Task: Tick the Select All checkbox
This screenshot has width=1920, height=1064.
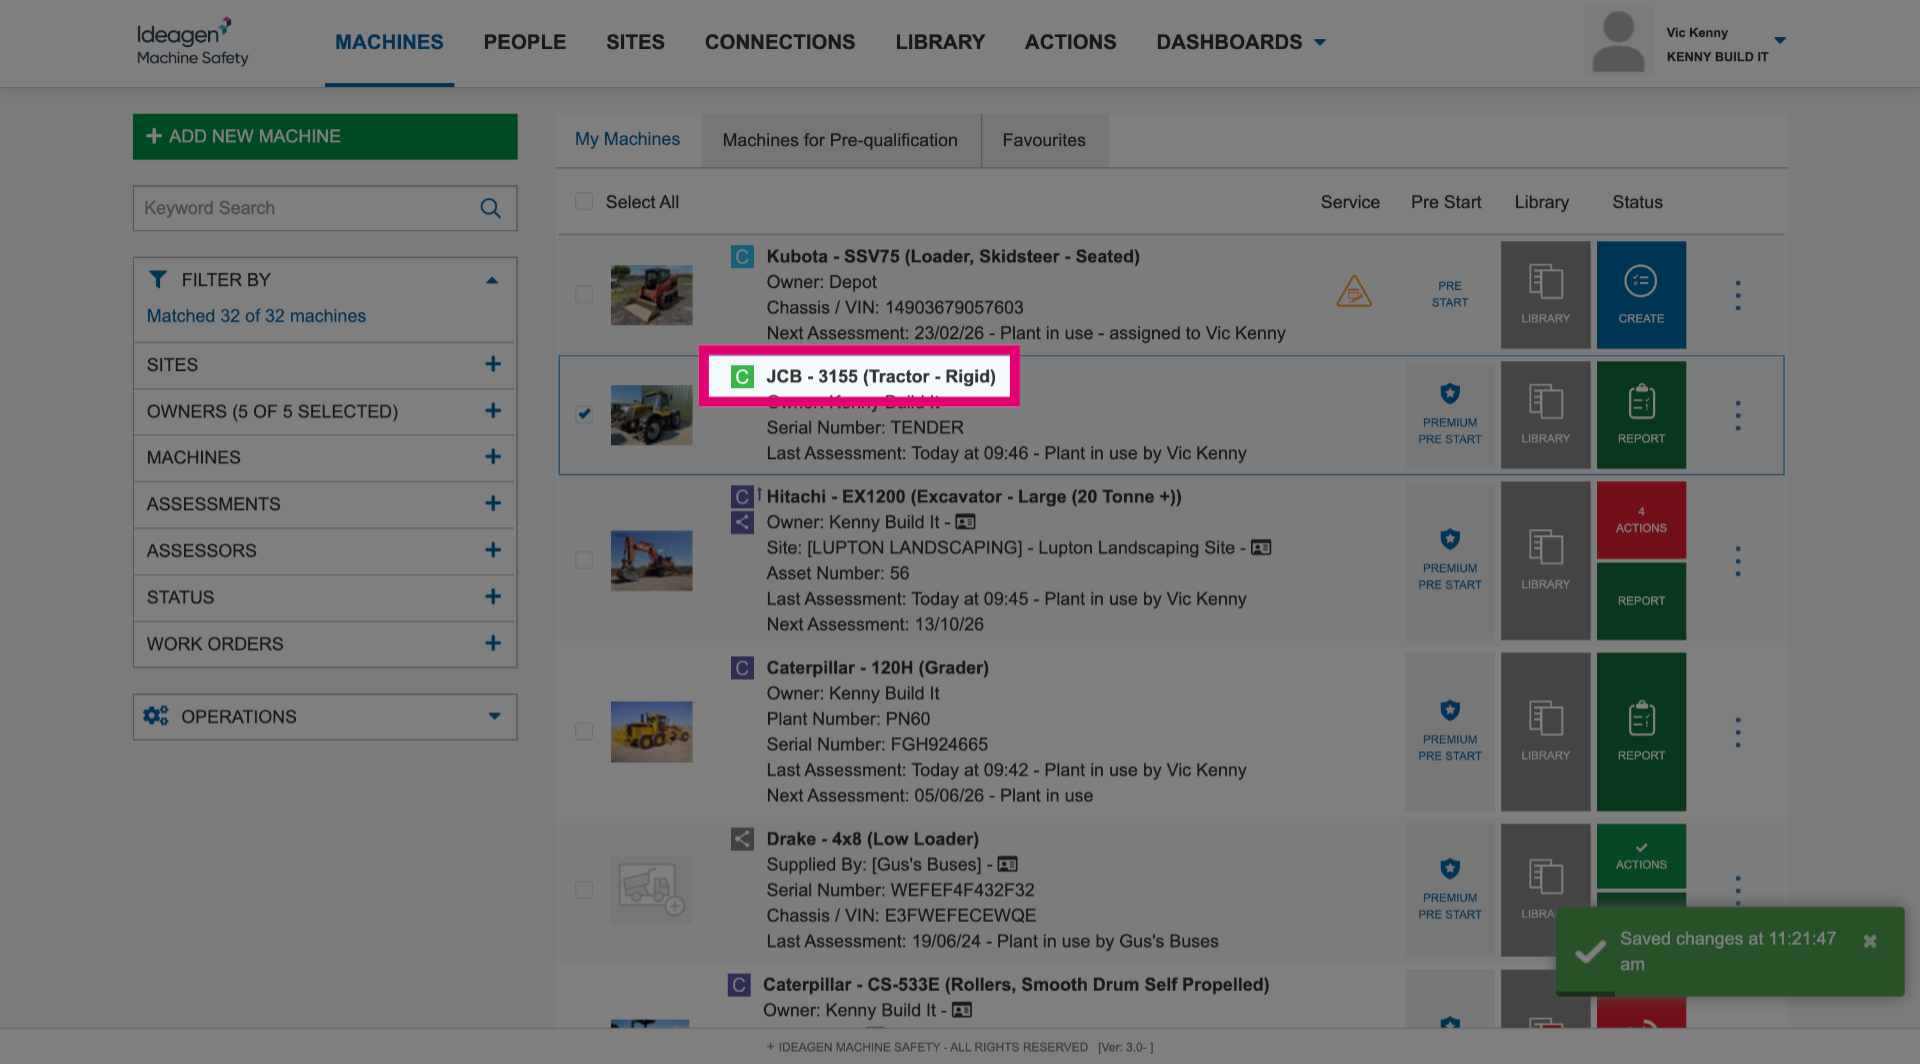Action: [584, 201]
